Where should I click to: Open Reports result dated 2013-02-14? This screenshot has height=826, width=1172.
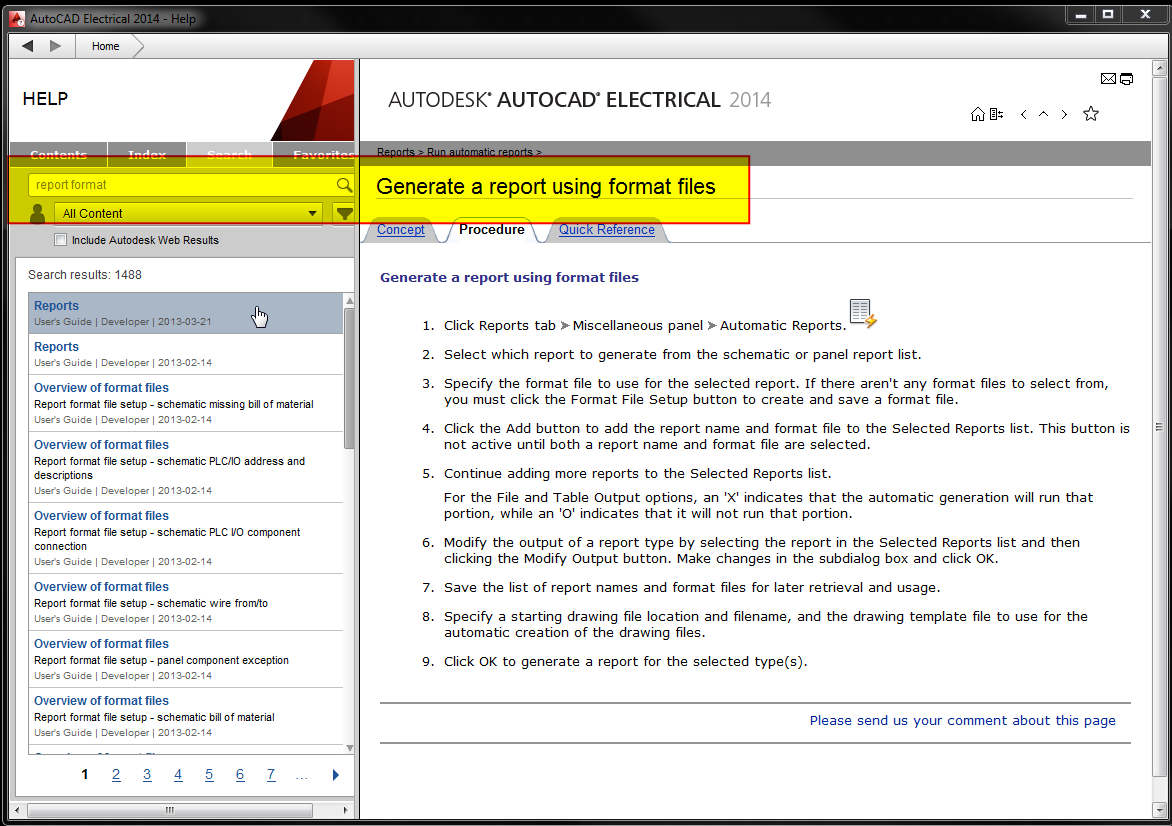click(186, 354)
